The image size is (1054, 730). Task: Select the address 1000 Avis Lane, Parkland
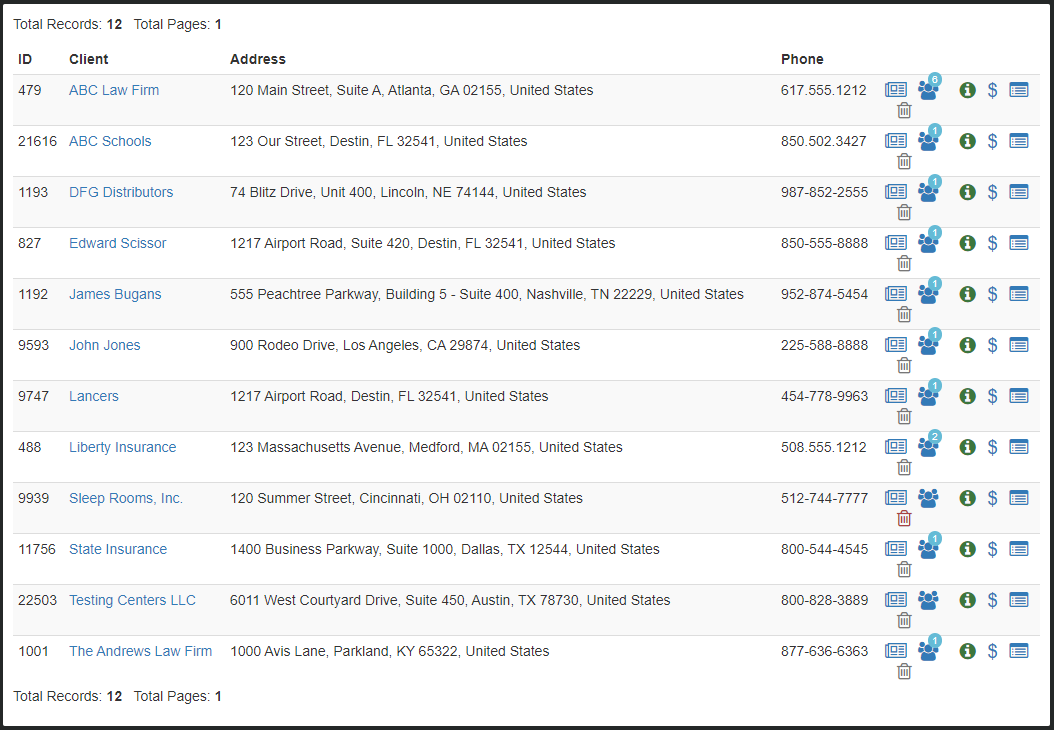click(389, 651)
